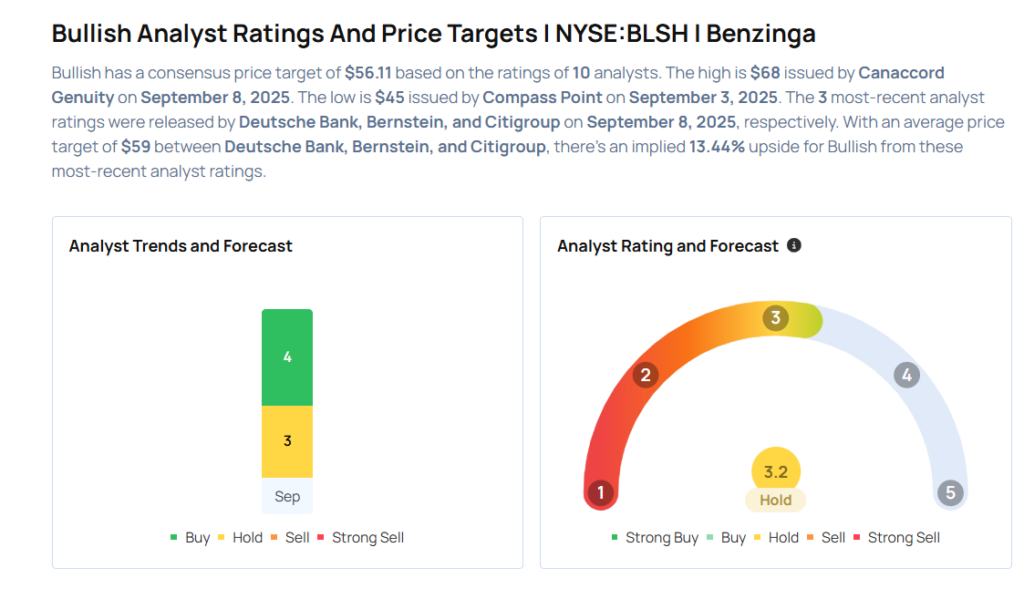This screenshot has height=589, width=1024.
Task: Click the Analyst Trends and Forecast heading
Action: [x=181, y=246]
